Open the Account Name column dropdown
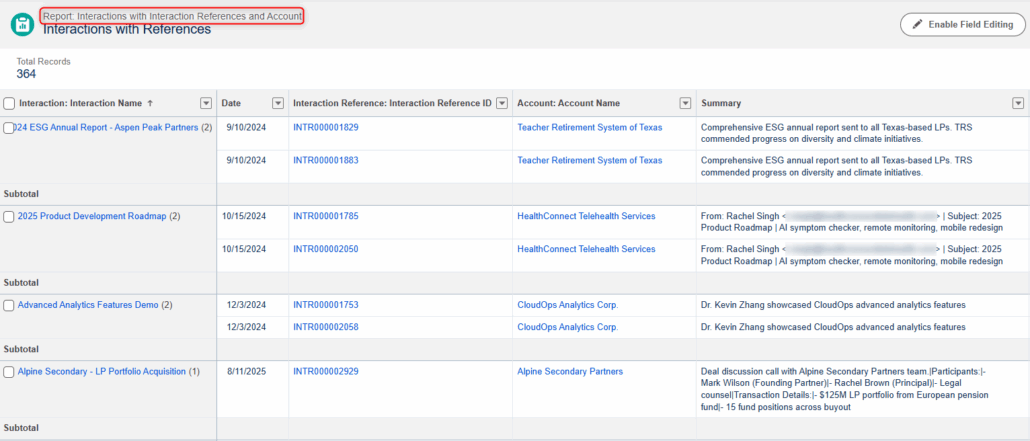The height and width of the screenshot is (441, 1030). (x=686, y=103)
